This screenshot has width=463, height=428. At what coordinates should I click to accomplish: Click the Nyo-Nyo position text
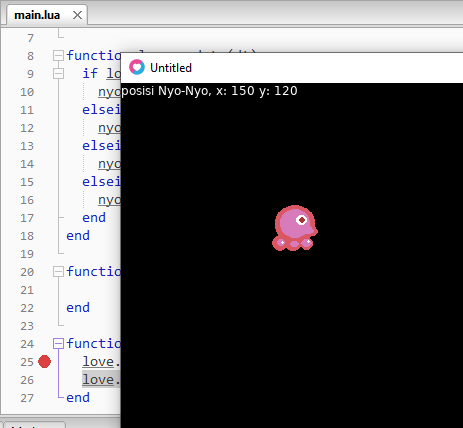(x=209, y=91)
